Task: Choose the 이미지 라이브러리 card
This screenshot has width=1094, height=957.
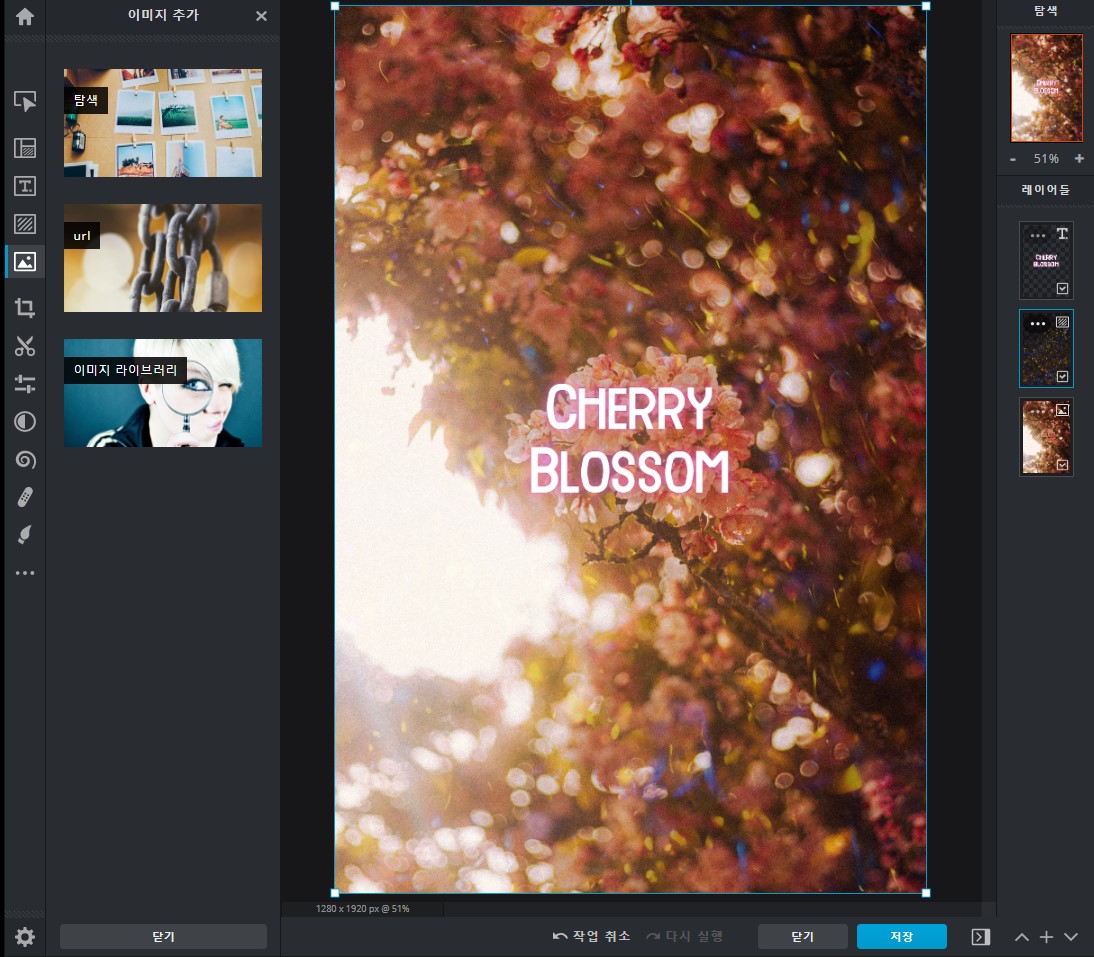Action: pos(163,393)
